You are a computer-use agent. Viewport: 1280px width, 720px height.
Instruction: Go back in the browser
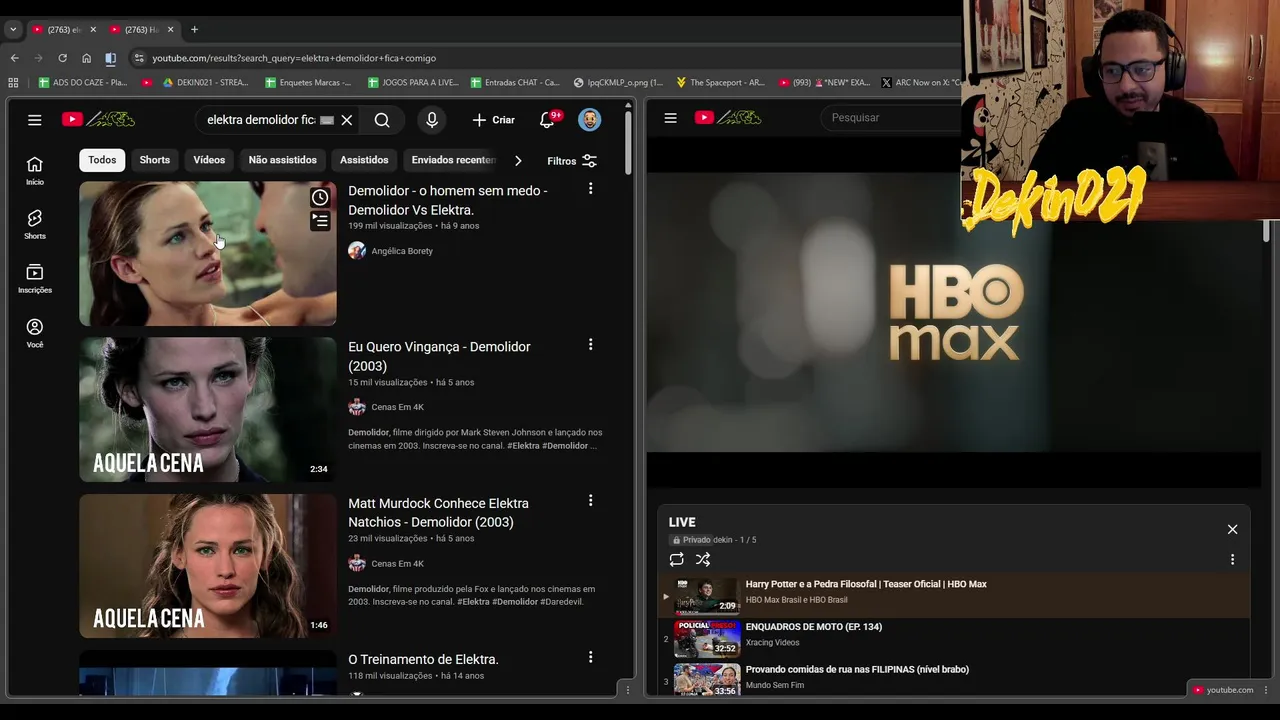click(14, 58)
